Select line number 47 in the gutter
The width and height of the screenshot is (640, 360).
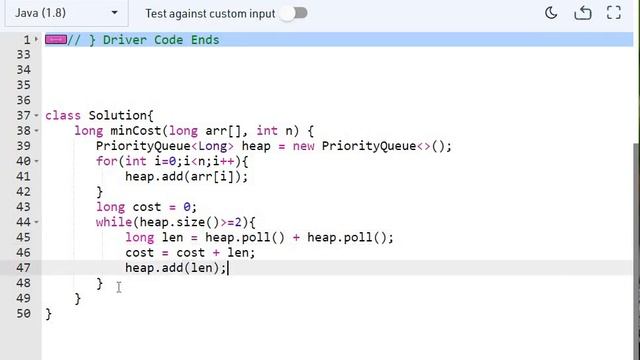(23, 268)
